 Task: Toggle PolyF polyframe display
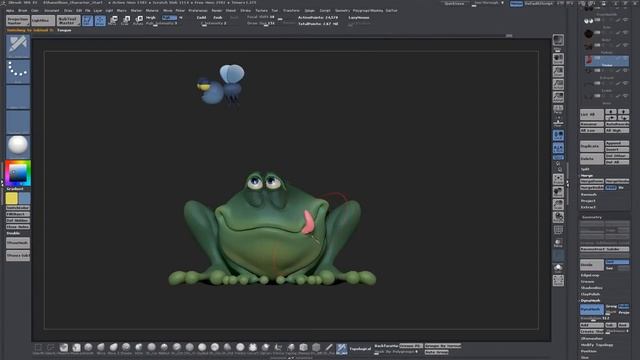coord(558,230)
